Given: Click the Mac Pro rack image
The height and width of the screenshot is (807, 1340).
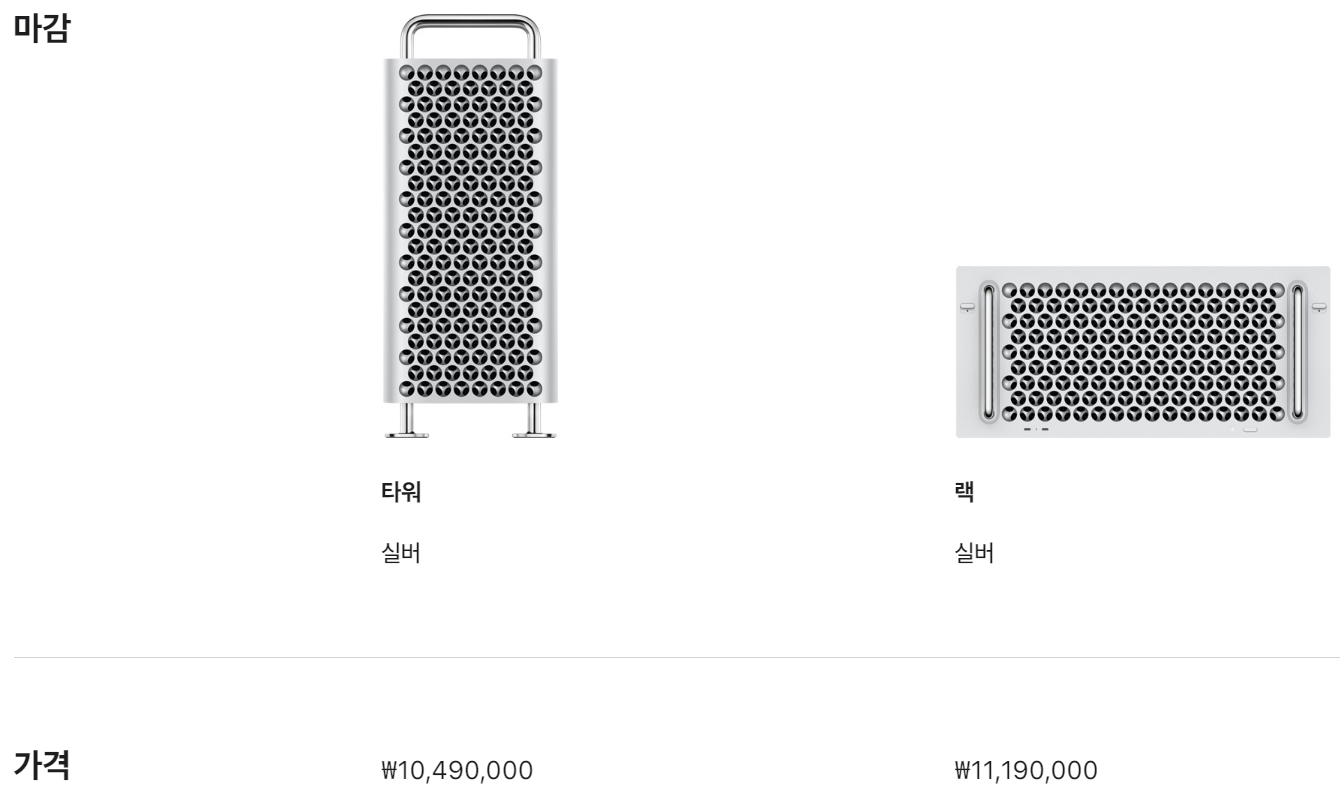Looking at the screenshot, I should click(x=1143, y=352).
